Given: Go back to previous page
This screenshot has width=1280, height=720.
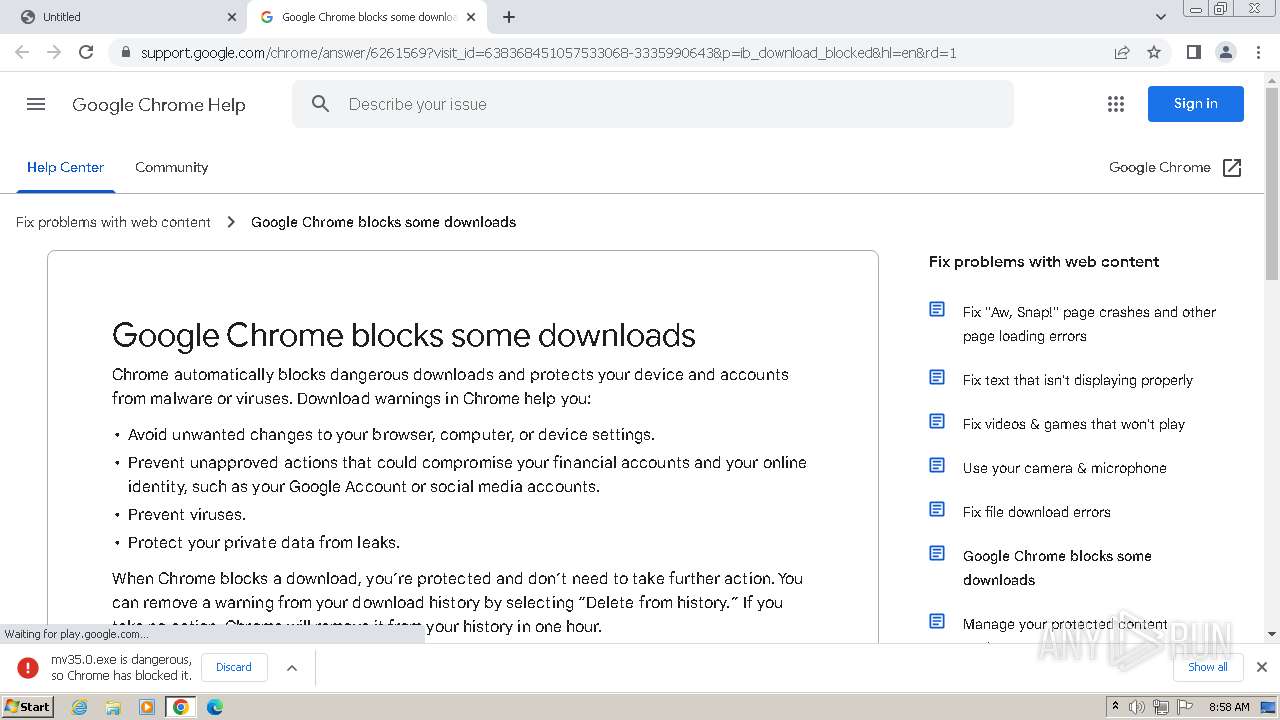Looking at the screenshot, I should [x=22, y=52].
